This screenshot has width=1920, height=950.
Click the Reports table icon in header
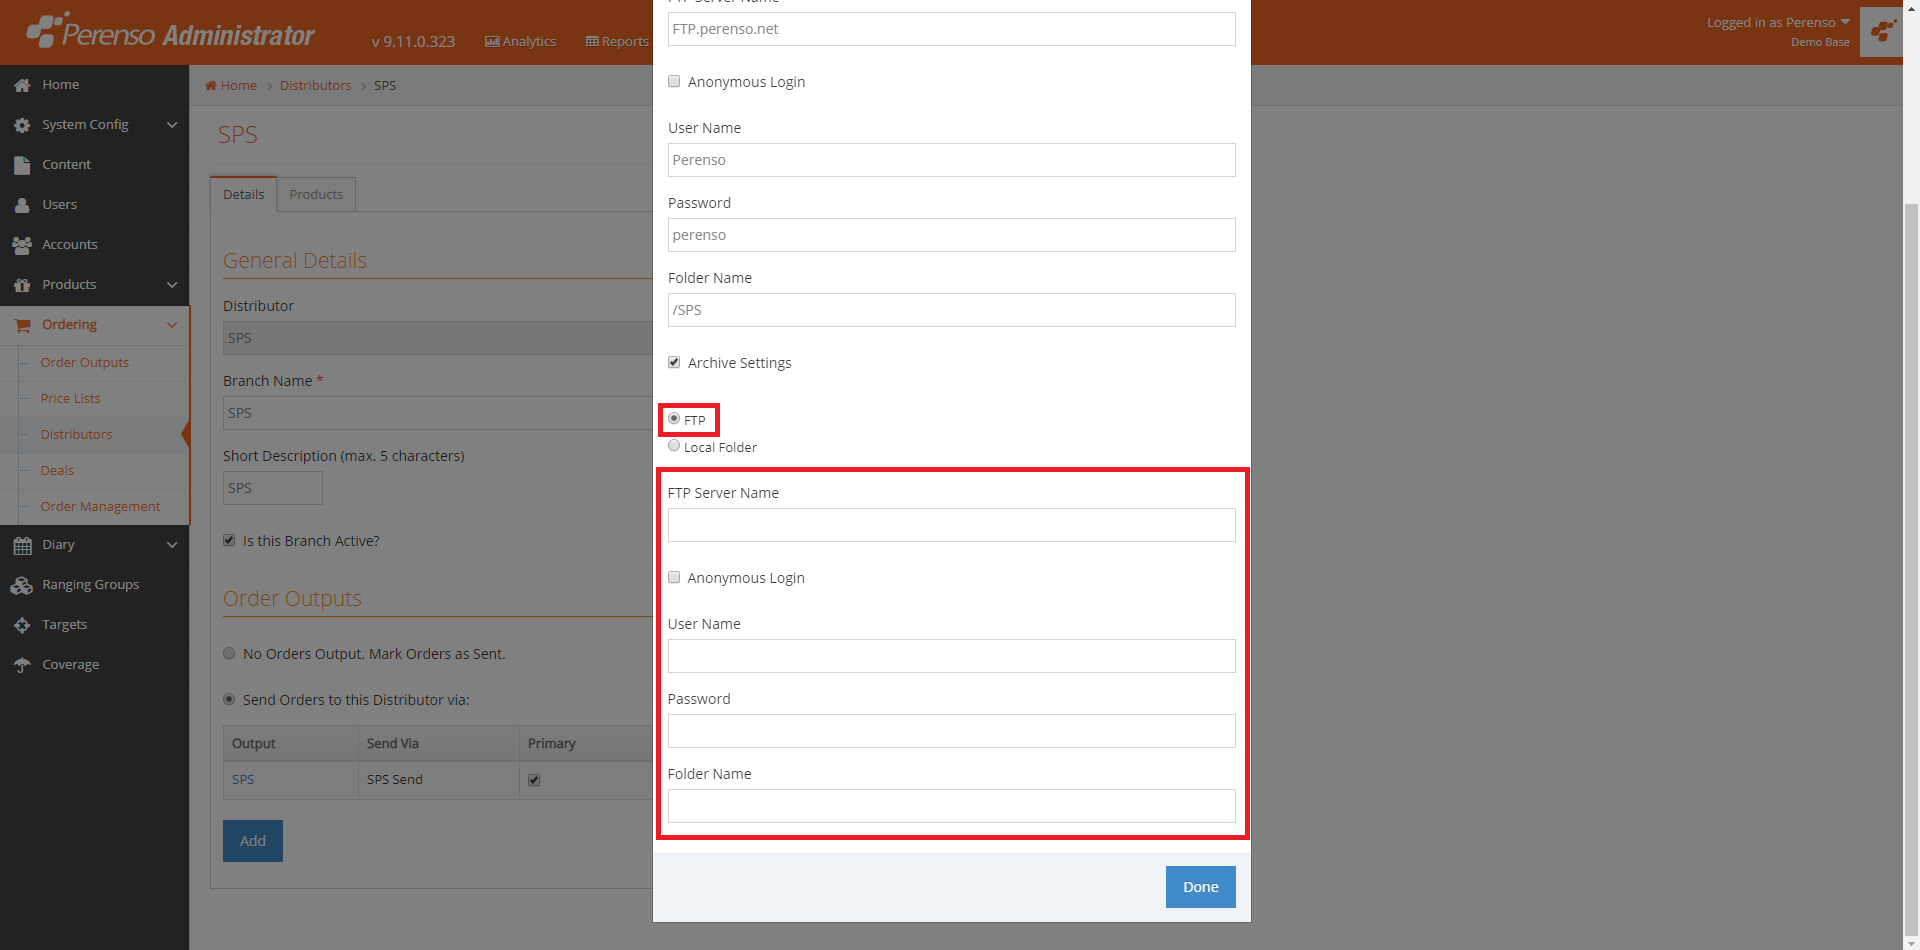[592, 41]
